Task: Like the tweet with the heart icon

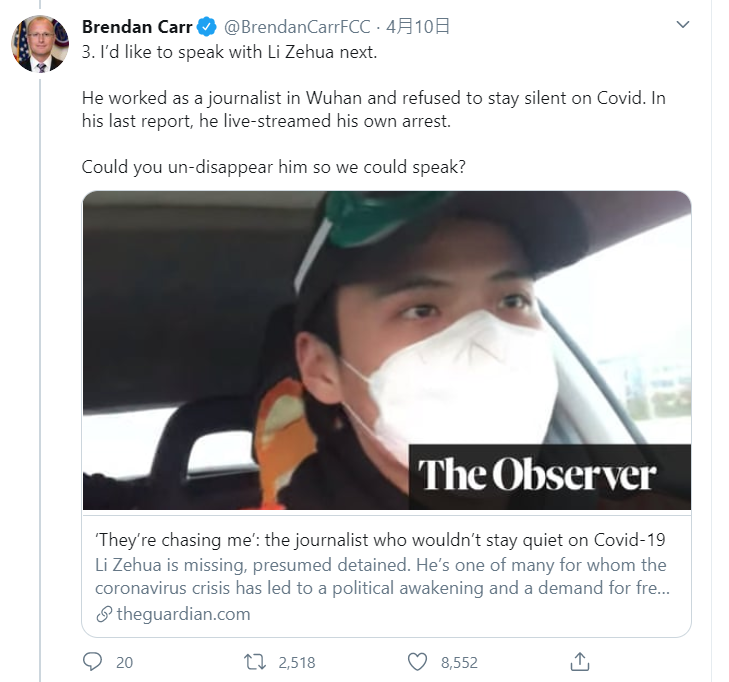Action: (417, 661)
